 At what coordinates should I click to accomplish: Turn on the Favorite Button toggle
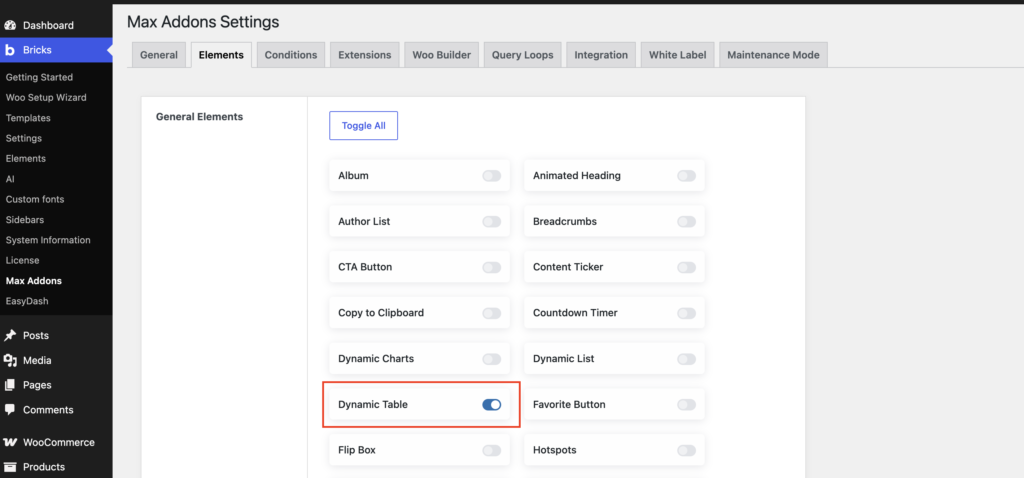coord(686,405)
